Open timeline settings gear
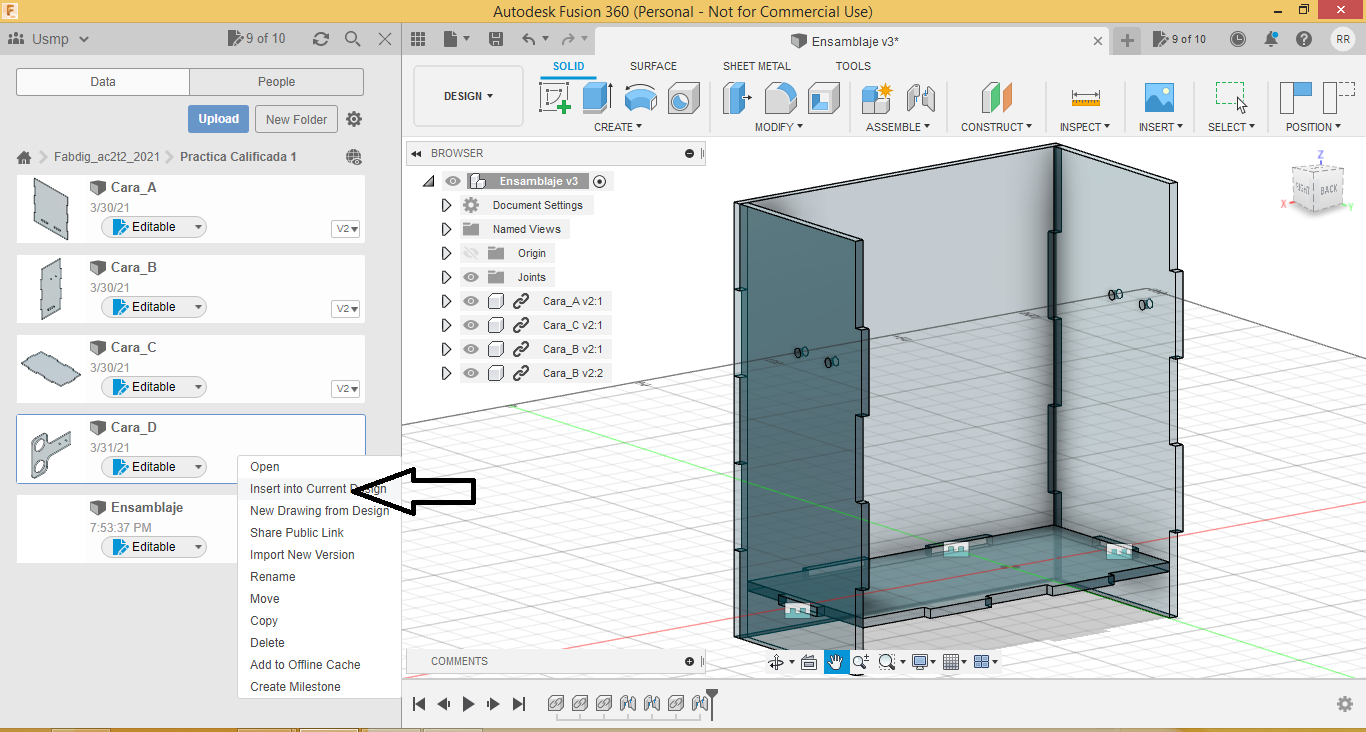This screenshot has width=1366, height=732. point(1345,704)
